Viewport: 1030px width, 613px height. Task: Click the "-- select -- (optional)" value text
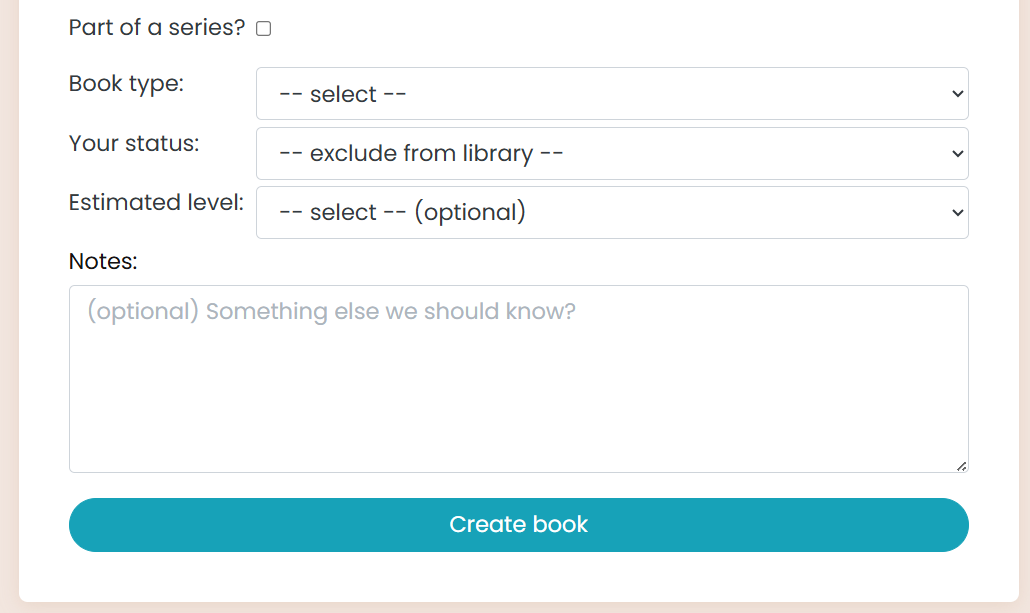coord(403,212)
